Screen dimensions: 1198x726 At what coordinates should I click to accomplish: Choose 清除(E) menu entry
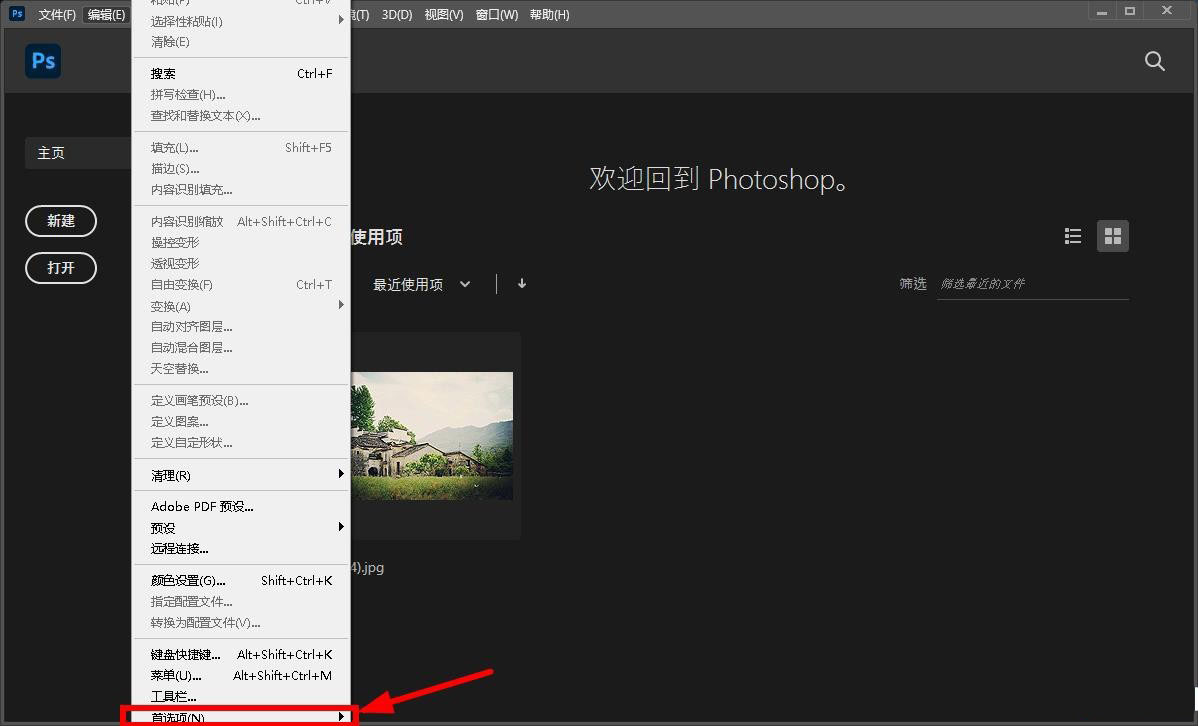click(x=241, y=42)
